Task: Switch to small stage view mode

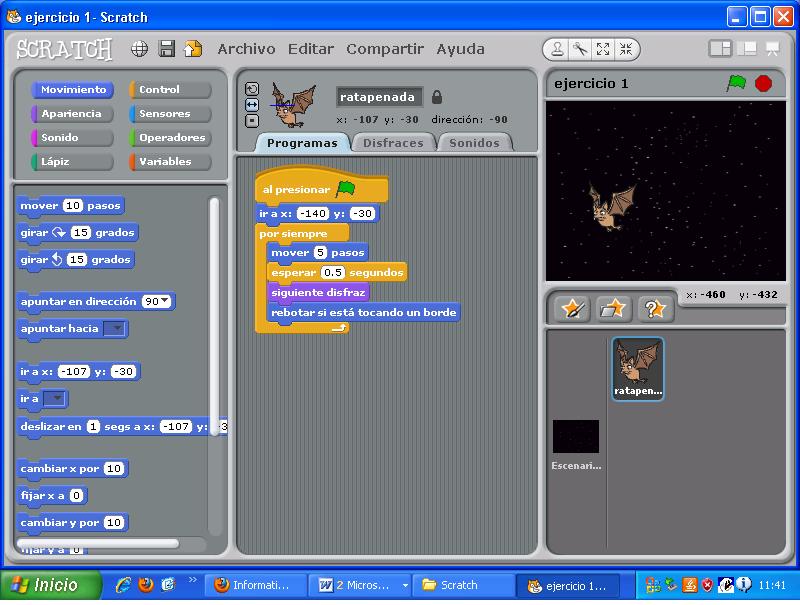Action: pyautogui.click(x=720, y=49)
